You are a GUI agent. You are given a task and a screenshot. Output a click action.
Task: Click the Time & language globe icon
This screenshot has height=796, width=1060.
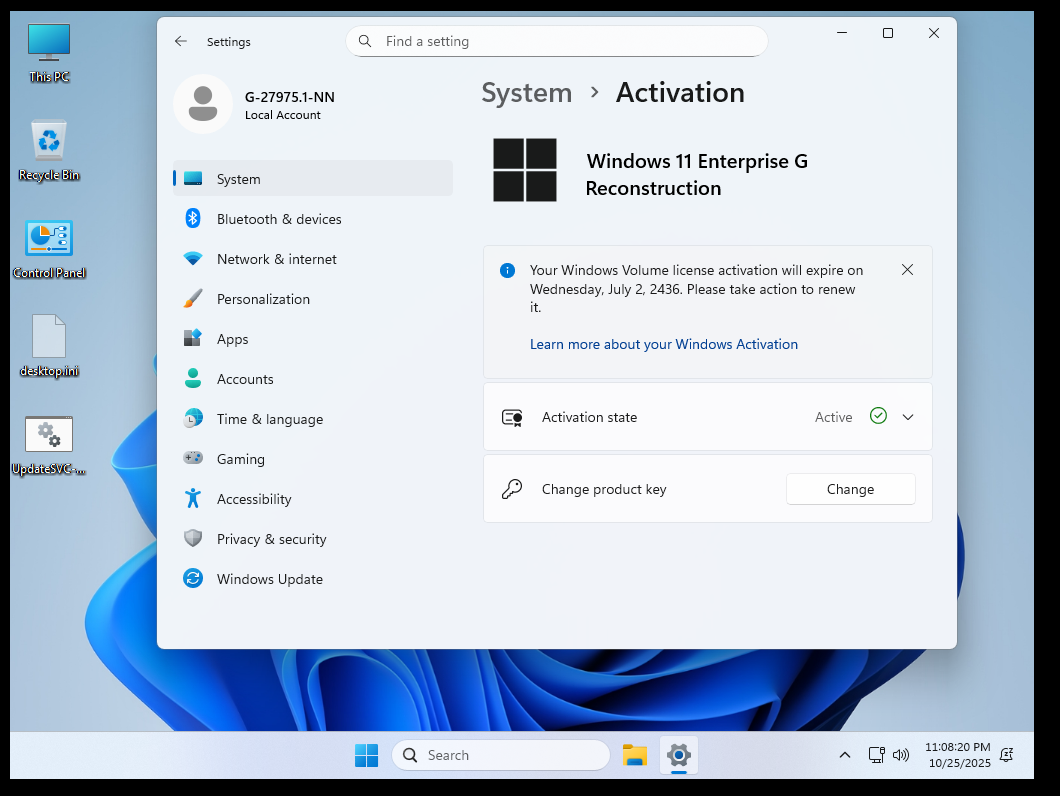coord(193,418)
